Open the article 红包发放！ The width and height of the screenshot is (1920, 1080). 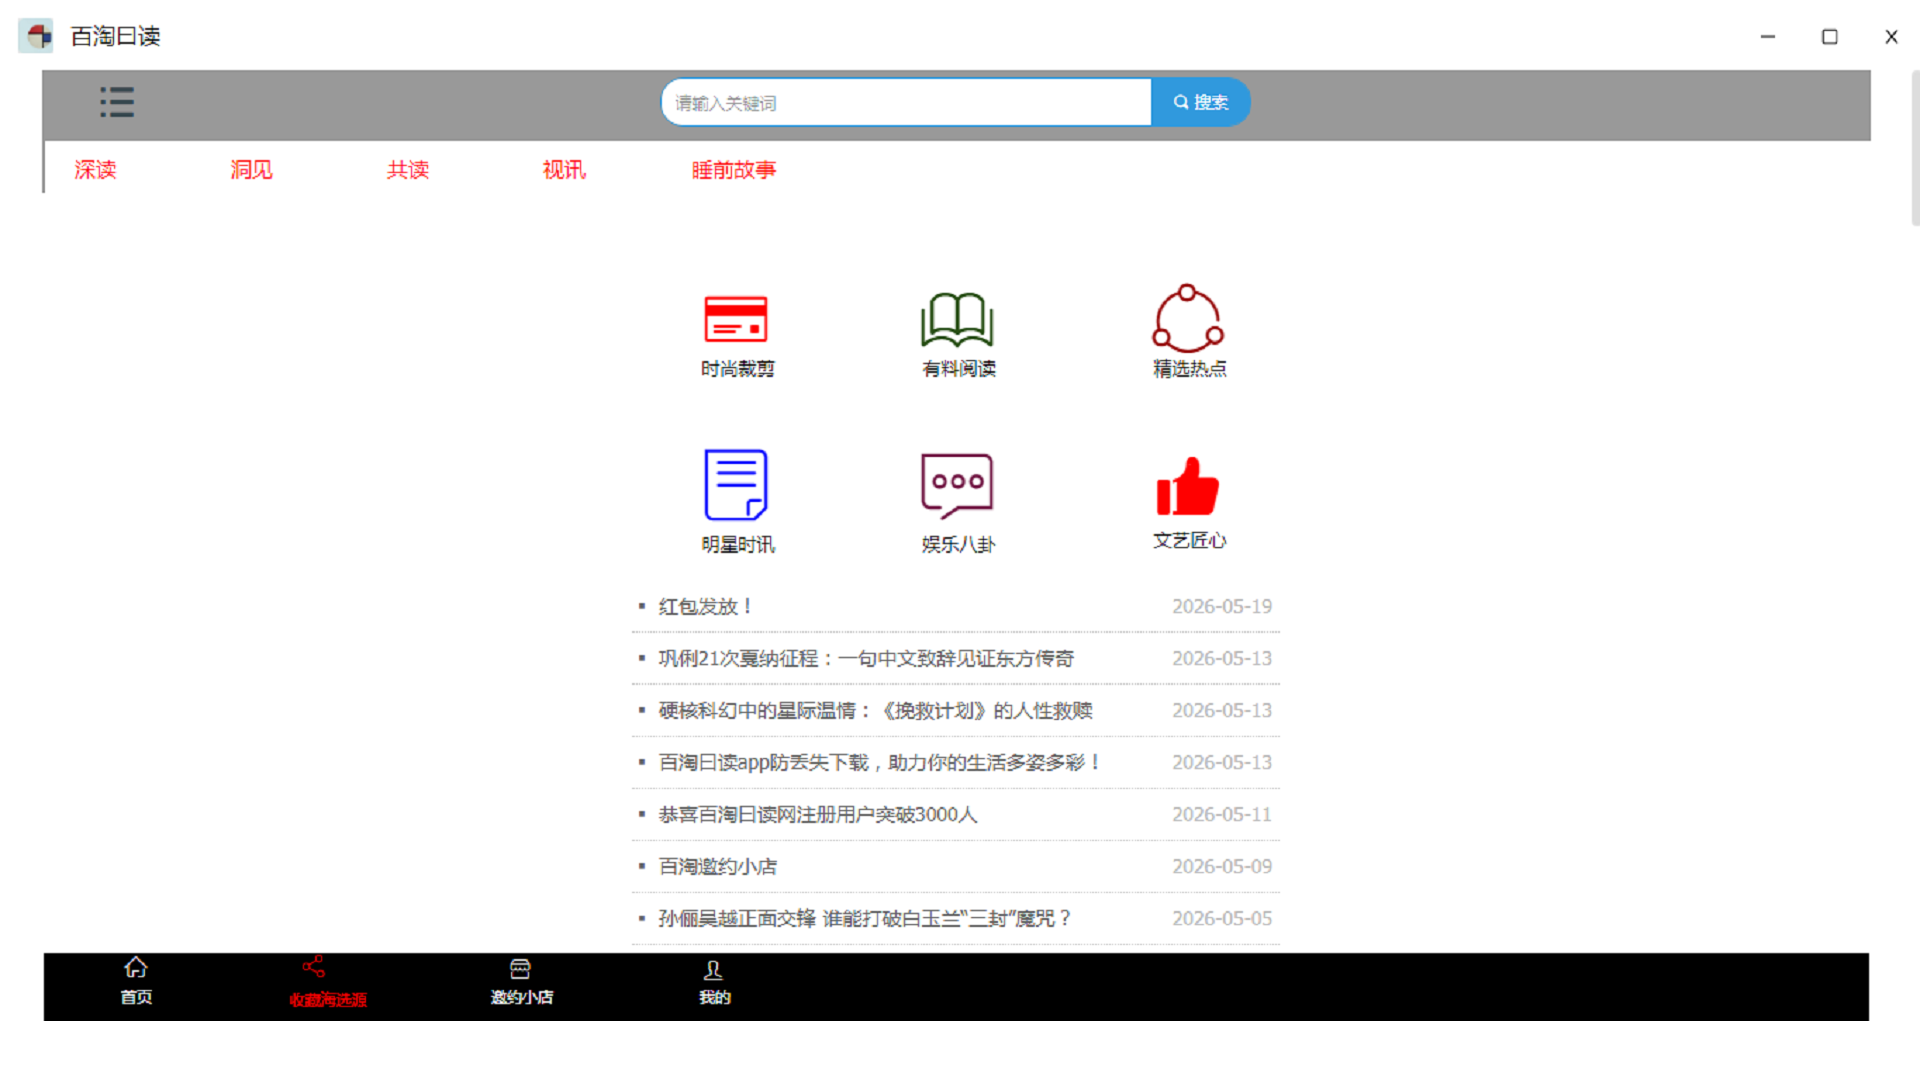pyautogui.click(x=706, y=606)
